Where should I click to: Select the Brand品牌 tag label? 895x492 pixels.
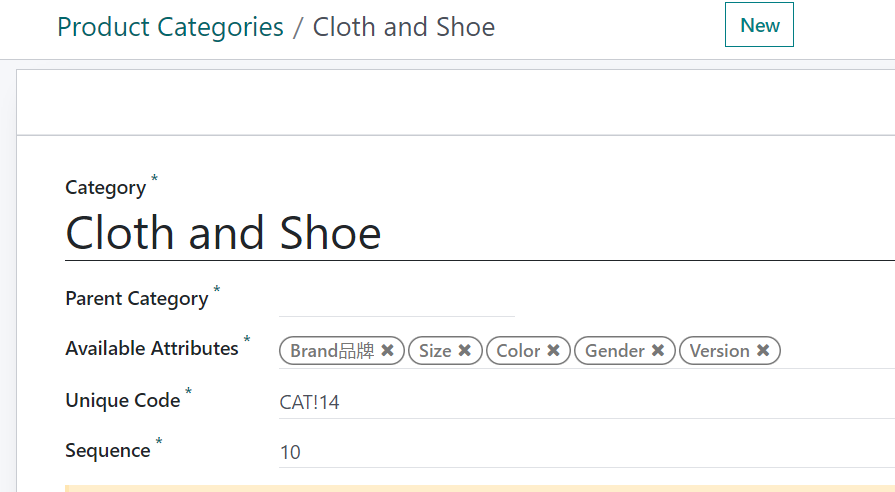[332, 351]
